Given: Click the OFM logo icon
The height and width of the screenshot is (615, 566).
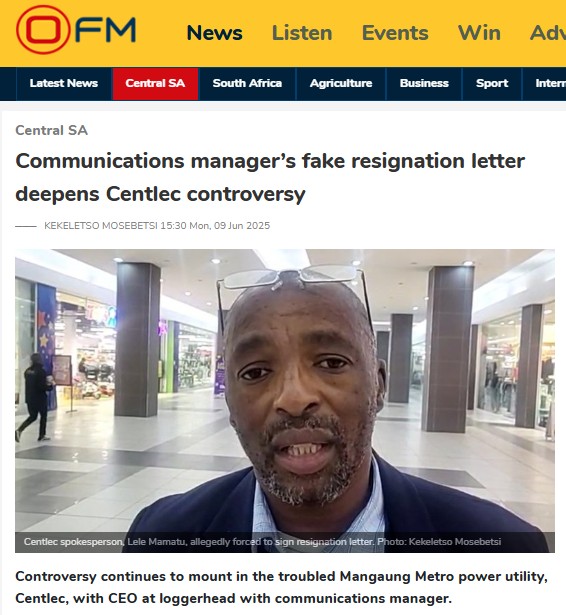Looking at the screenshot, I should tap(76, 30).
